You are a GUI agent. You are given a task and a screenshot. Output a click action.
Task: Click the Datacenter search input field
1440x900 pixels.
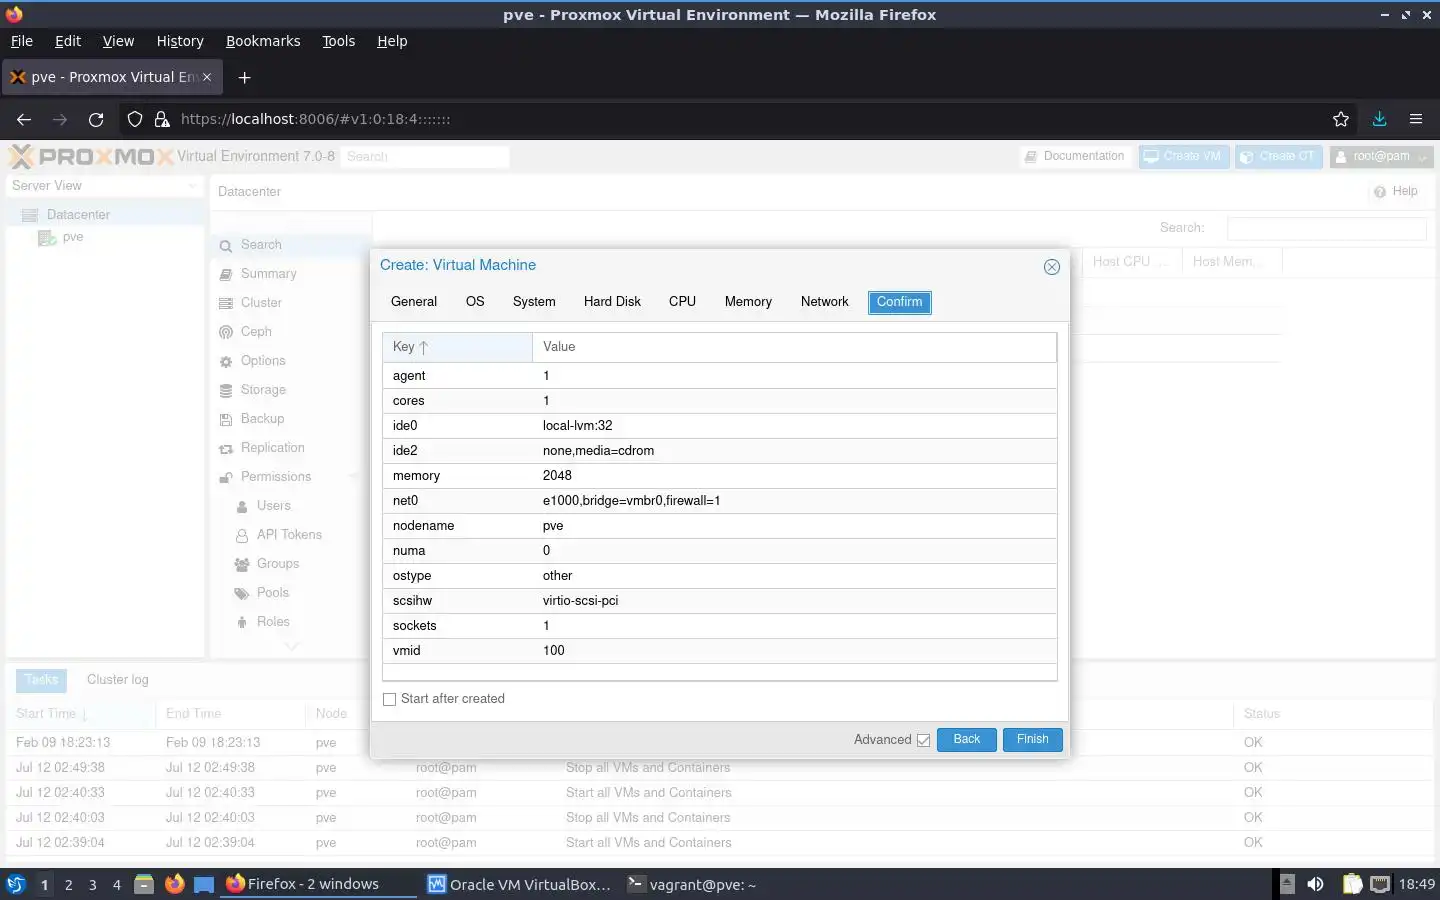point(1326,228)
